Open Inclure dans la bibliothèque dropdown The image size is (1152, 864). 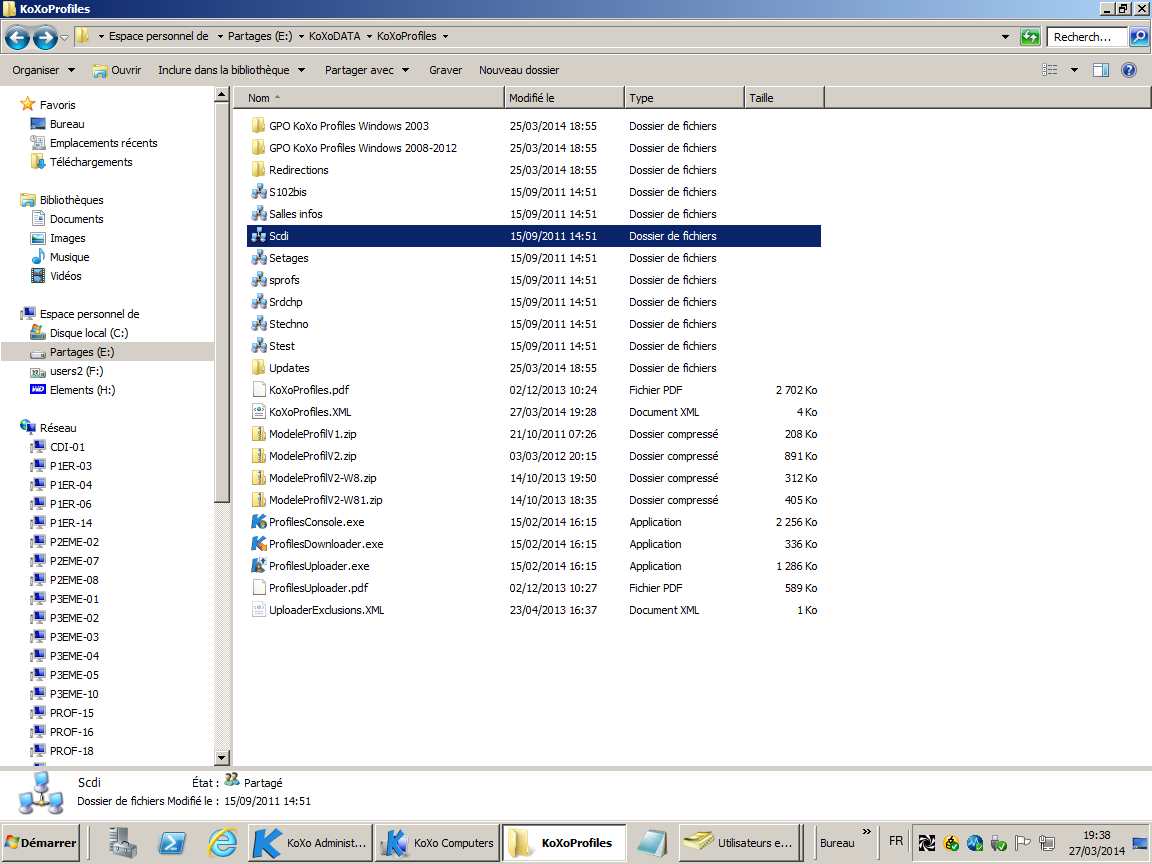(232, 70)
